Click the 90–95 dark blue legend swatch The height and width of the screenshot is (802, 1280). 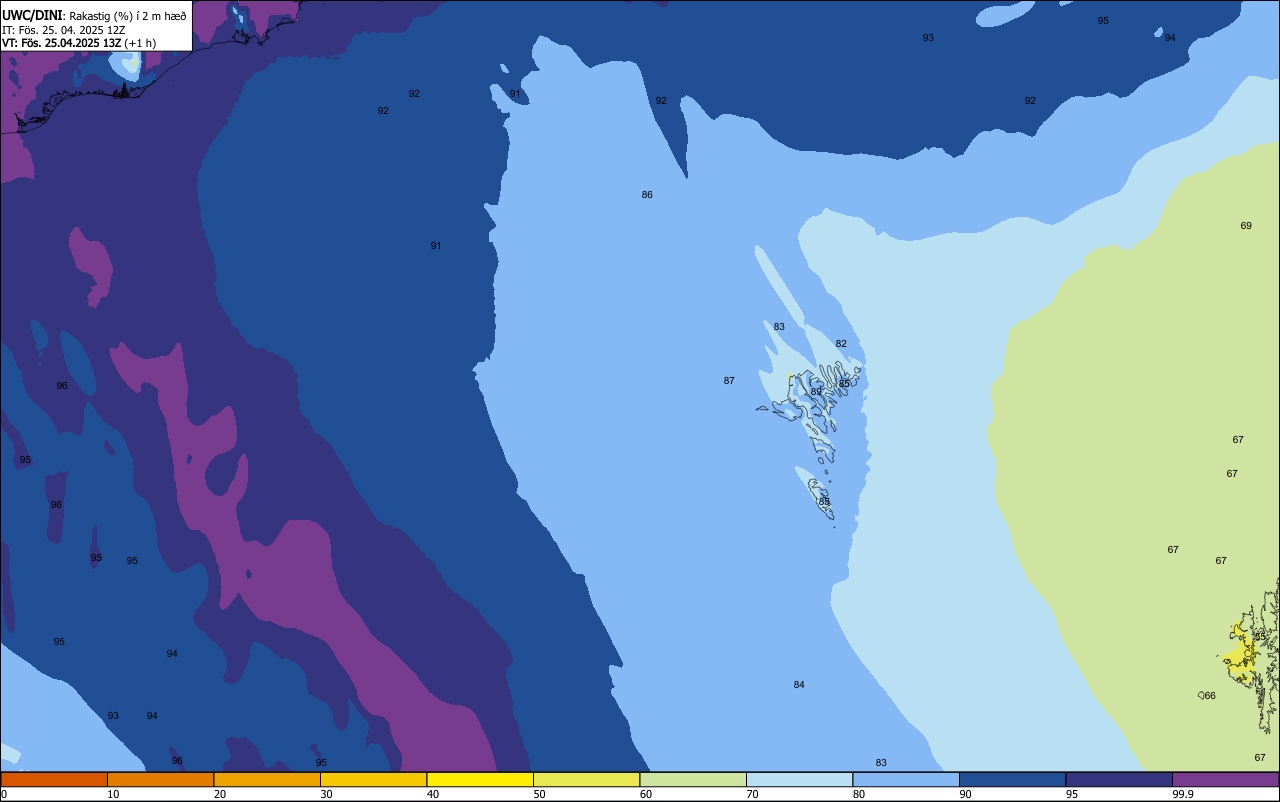click(1012, 779)
